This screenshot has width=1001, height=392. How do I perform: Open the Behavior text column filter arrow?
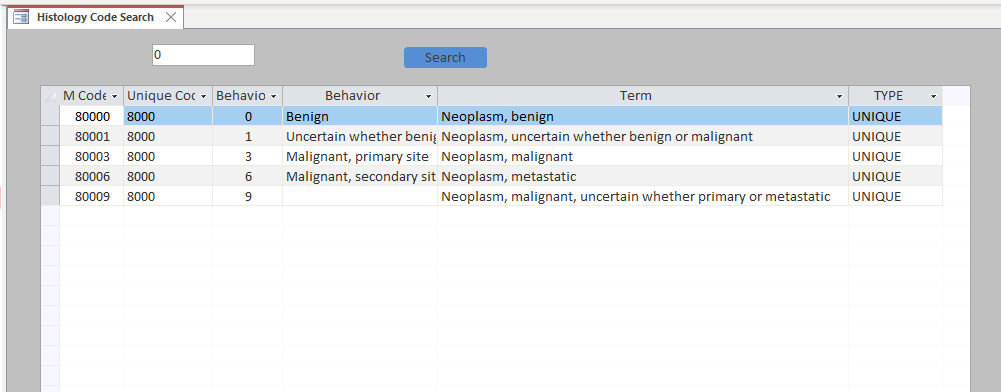(x=428, y=96)
